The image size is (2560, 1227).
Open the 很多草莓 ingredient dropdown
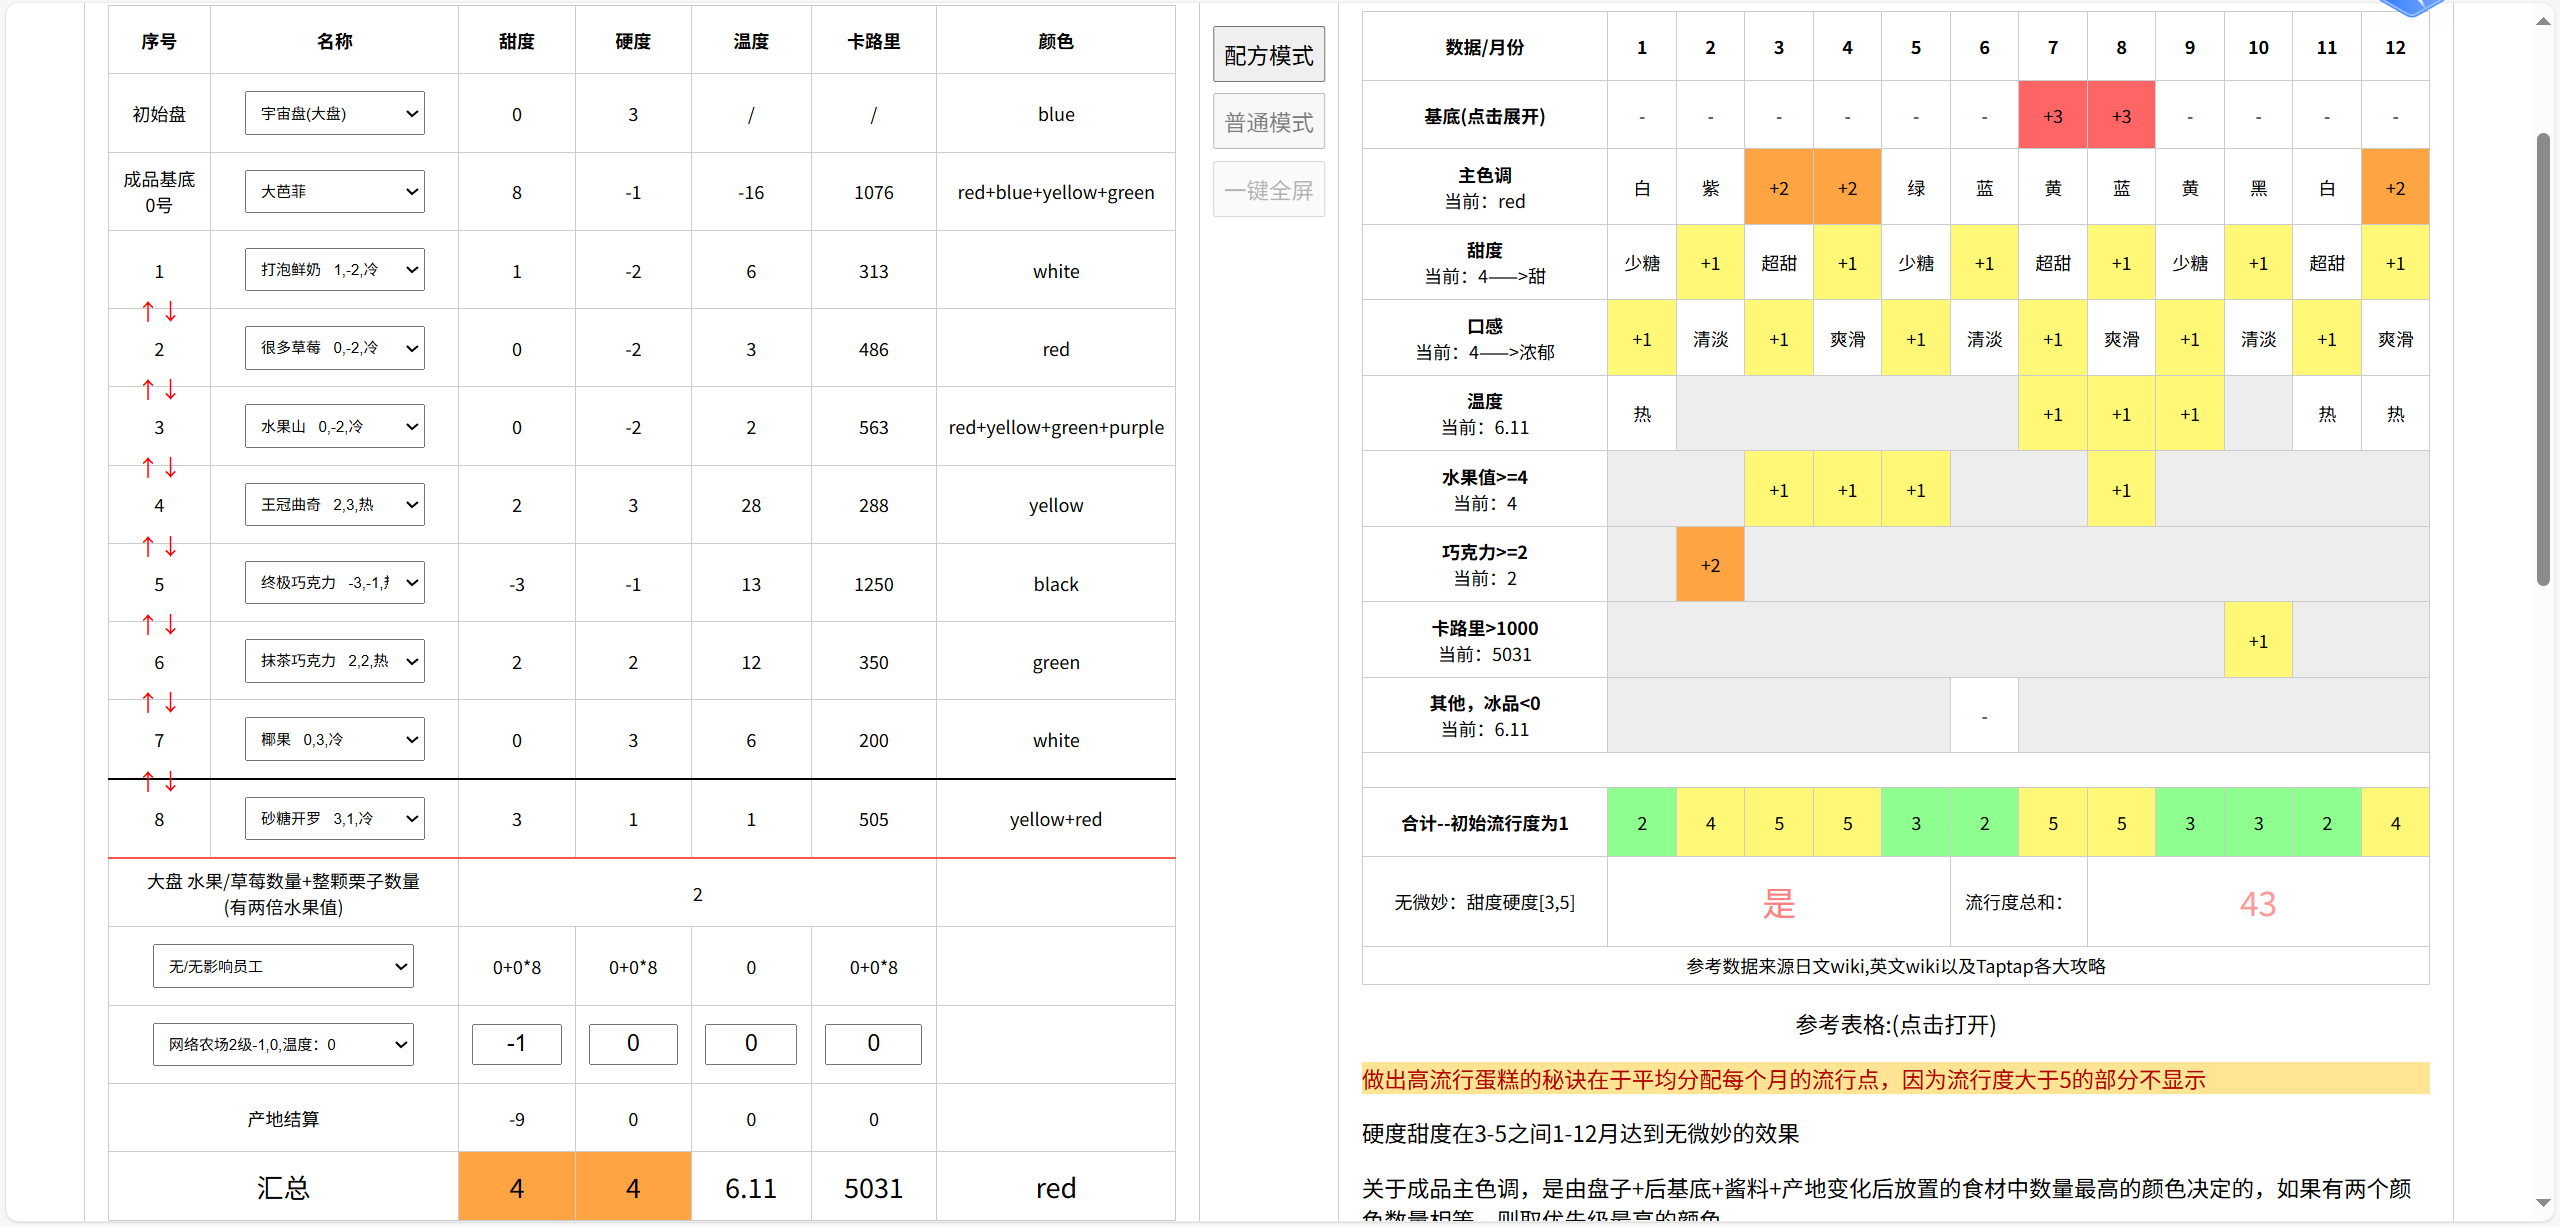(x=335, y=348)
